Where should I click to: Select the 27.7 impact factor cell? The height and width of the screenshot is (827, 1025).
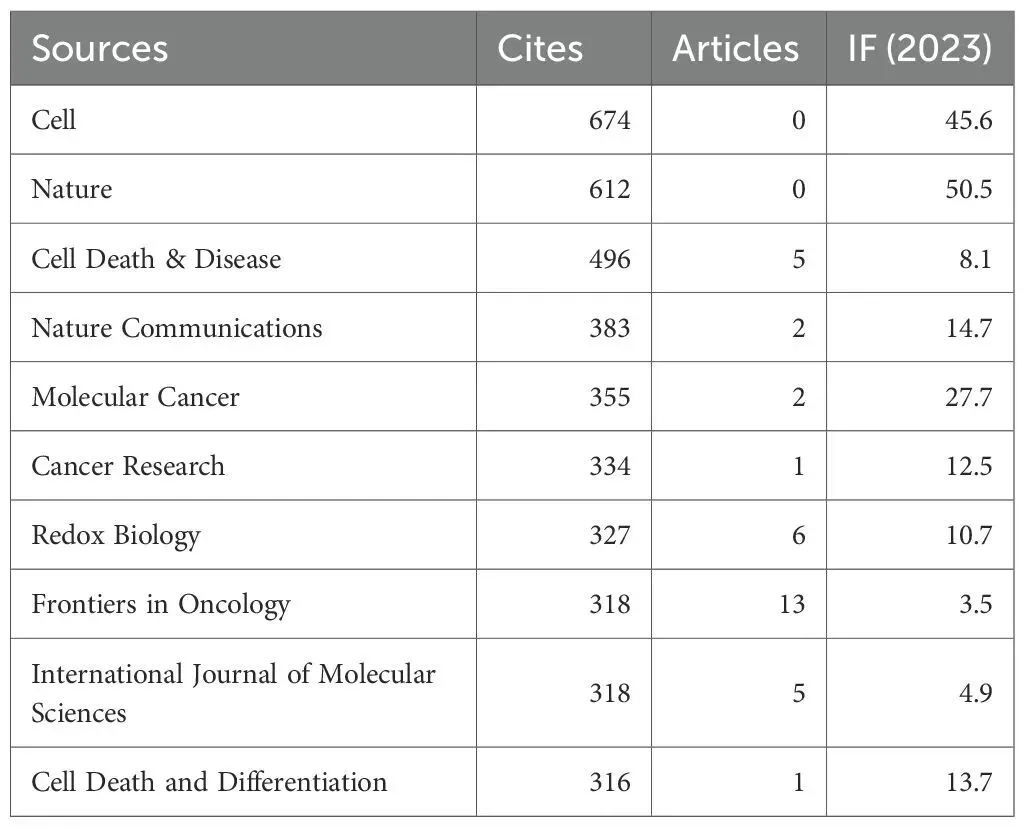click(x=969, y=397)
